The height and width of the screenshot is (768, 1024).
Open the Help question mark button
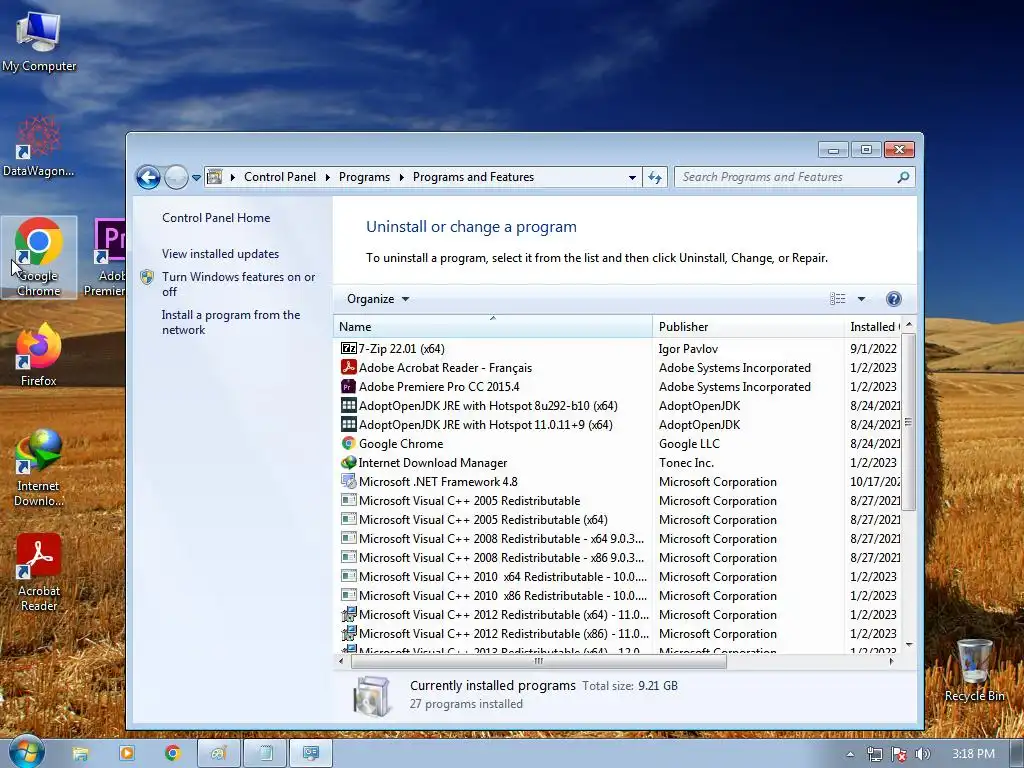pyautogui.click(x=893, y=299)
